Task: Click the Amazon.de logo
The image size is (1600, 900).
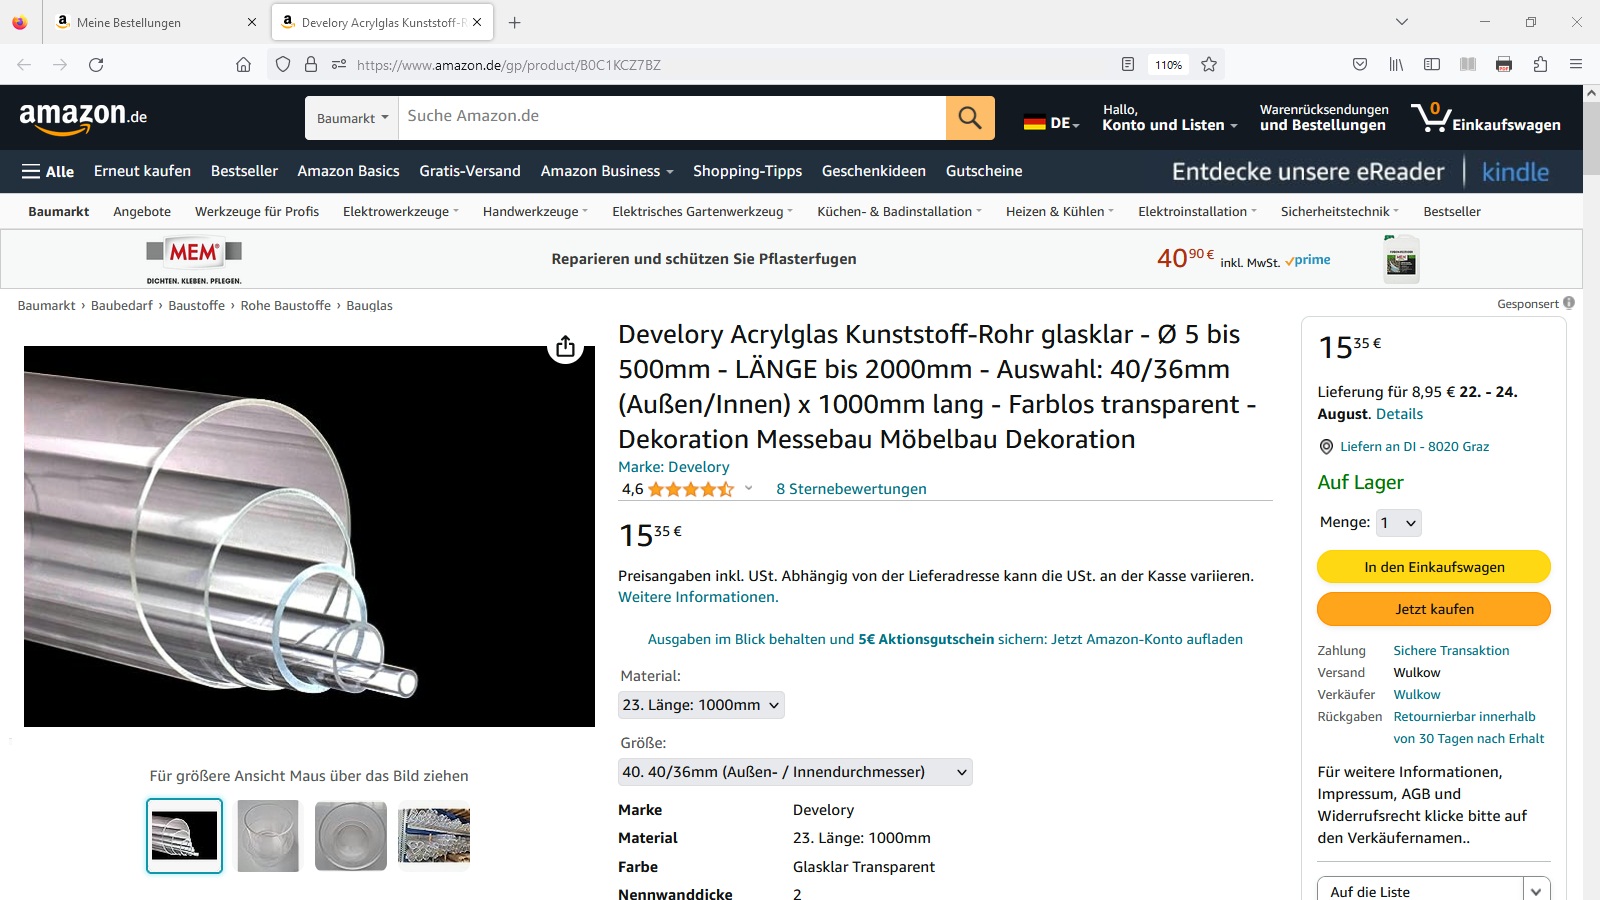Action: click(83, 117)
